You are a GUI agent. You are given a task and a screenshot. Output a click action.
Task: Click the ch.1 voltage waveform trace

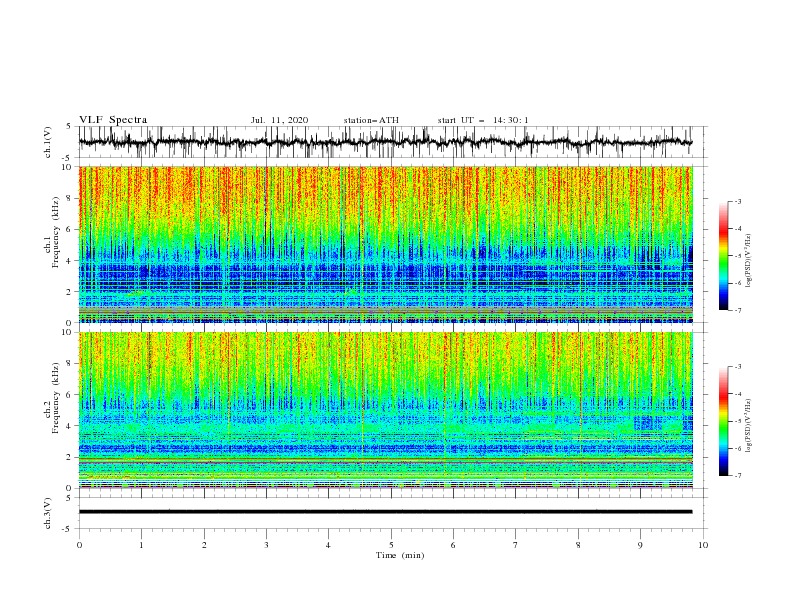pos(385,142)
